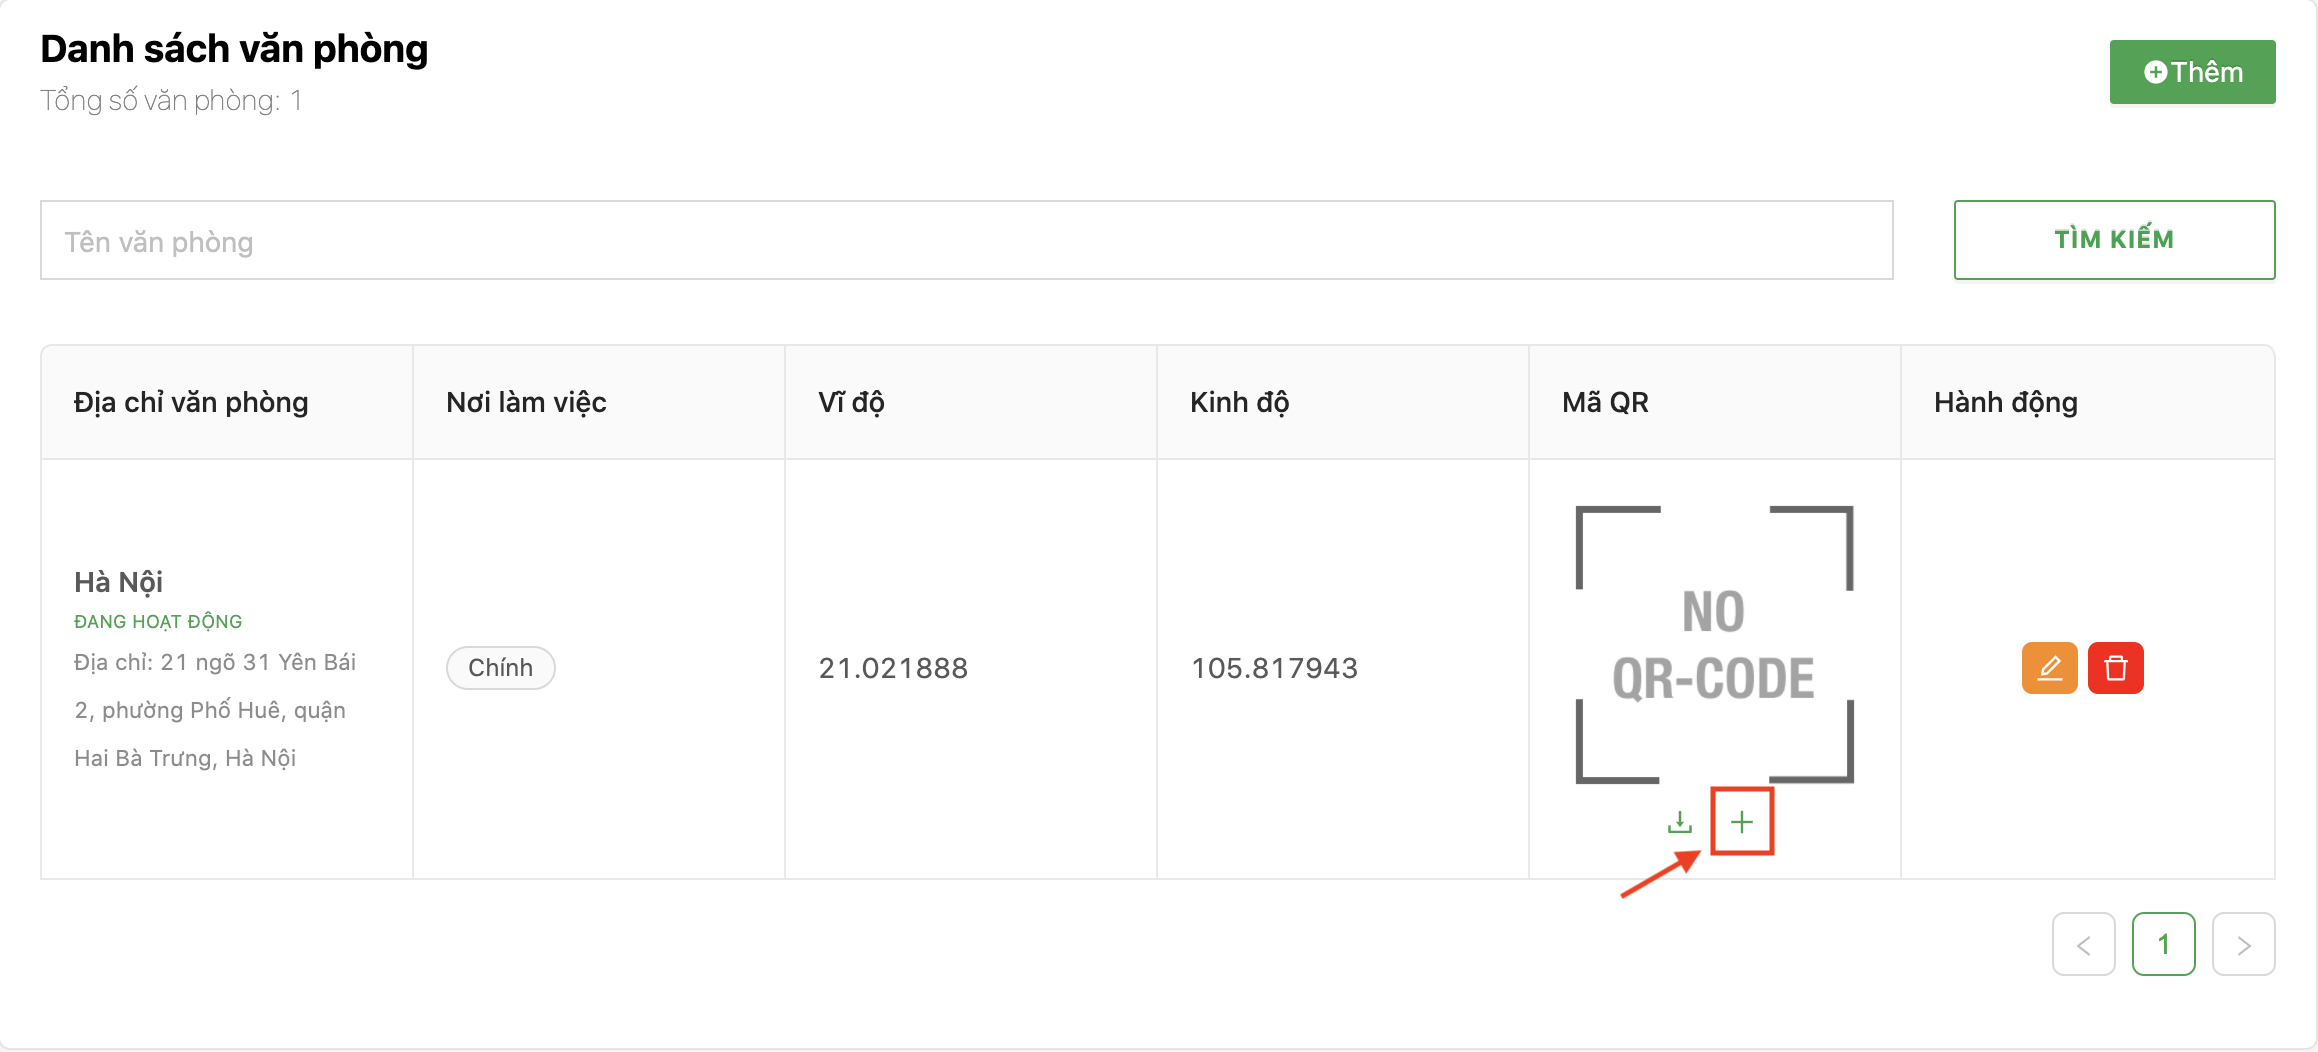Select page 1 in pagination

(2163, 944)
